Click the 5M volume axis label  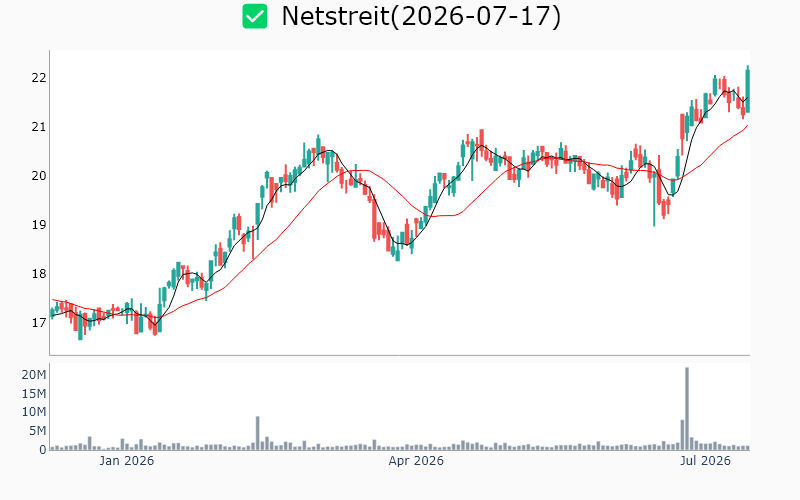click(x=37, y=431)
